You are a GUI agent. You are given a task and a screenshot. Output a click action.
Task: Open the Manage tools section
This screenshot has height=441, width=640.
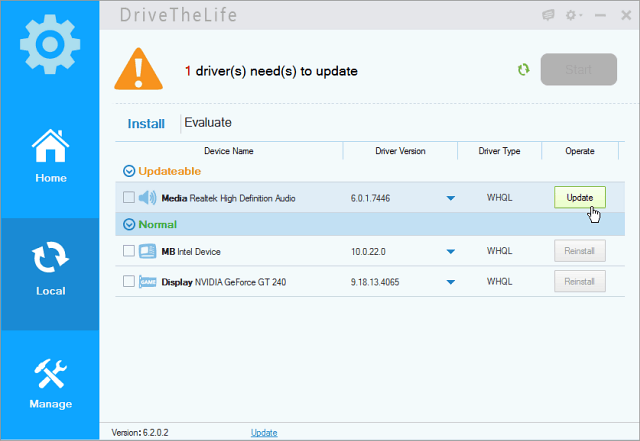point(50,384)
